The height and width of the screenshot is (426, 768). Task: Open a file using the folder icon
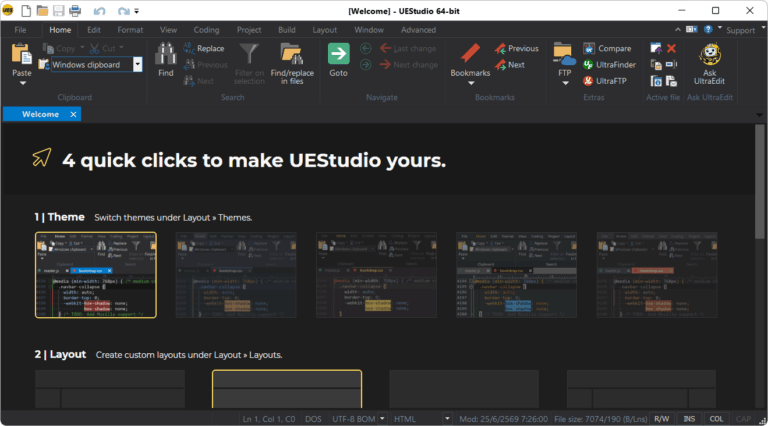click(42, 10)
